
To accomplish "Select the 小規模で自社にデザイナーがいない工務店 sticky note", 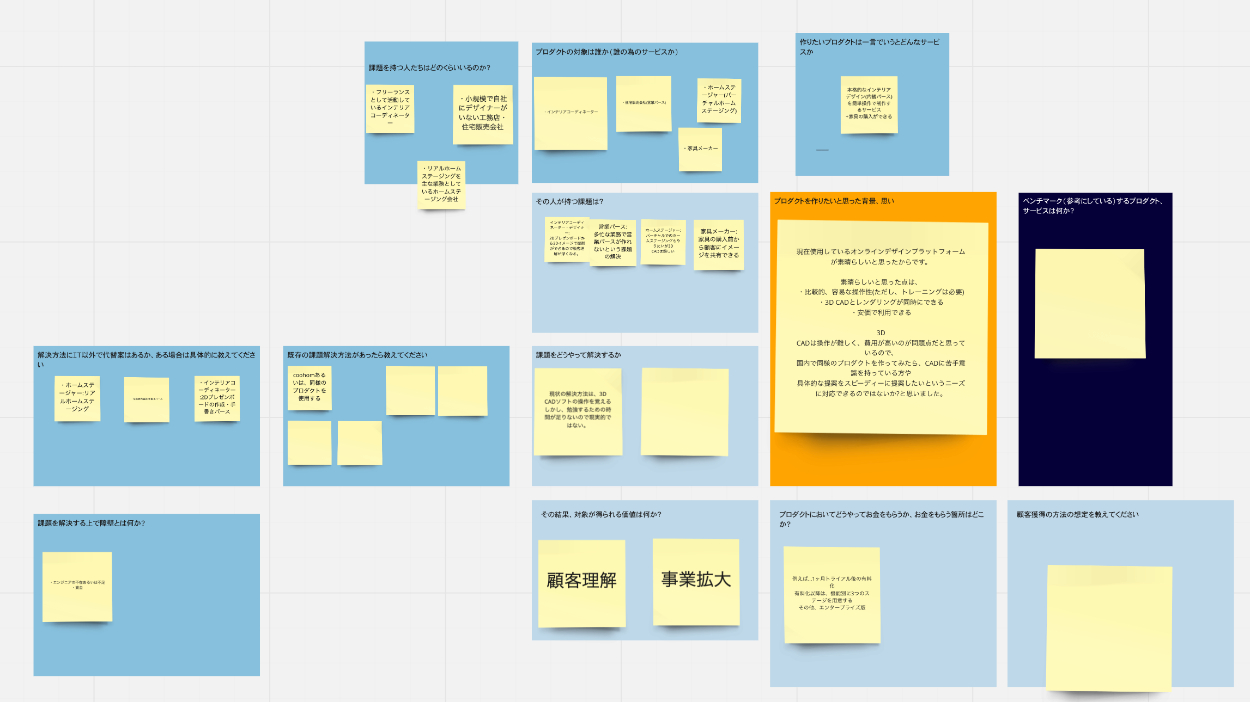I will [x=482, y=114].
